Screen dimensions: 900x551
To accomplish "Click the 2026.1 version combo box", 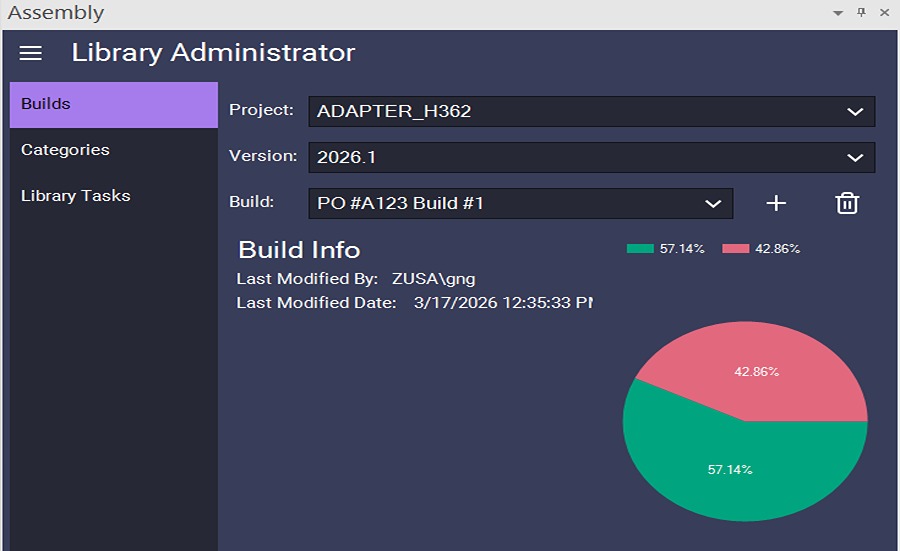I will coord(570,158).
